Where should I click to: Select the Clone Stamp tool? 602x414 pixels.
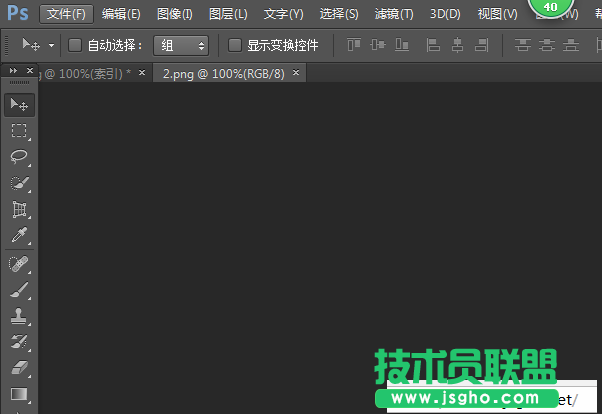(18, 316)
